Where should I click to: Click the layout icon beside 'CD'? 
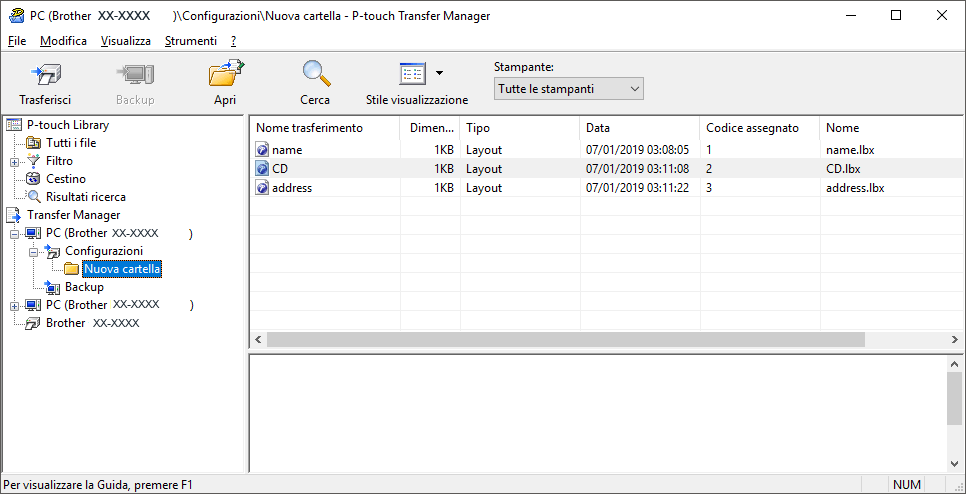262,169
